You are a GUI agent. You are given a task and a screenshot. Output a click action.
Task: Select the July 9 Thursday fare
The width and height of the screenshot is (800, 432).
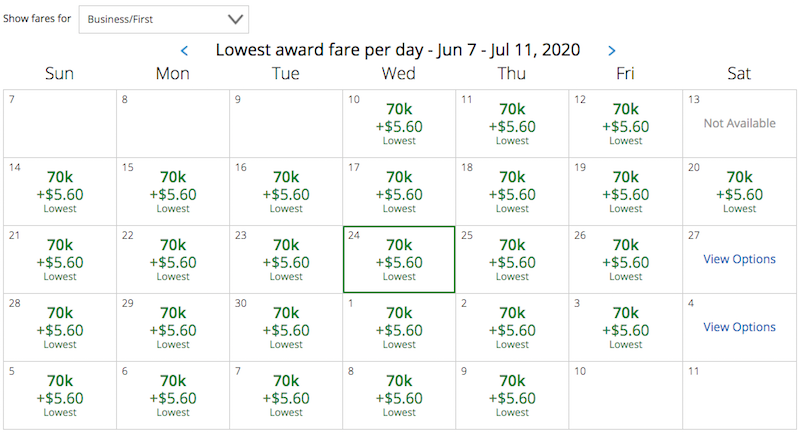[512, 395]
